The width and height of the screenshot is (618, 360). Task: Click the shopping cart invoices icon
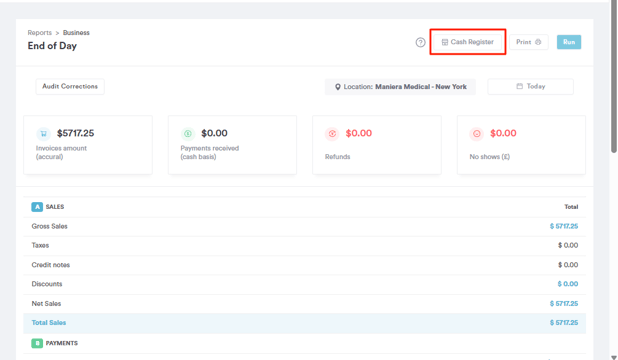(43, 134)
